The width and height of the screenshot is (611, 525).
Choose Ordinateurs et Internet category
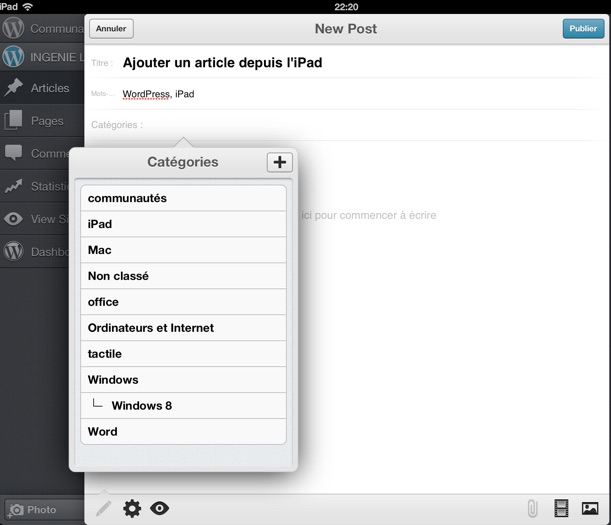tap(183, 328)
